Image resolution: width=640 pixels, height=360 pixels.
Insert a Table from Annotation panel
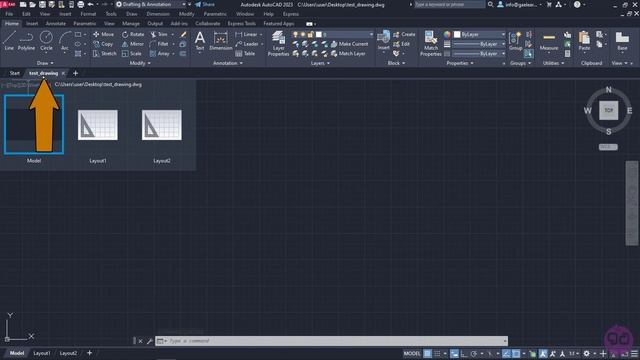click(x=245, y=53)
